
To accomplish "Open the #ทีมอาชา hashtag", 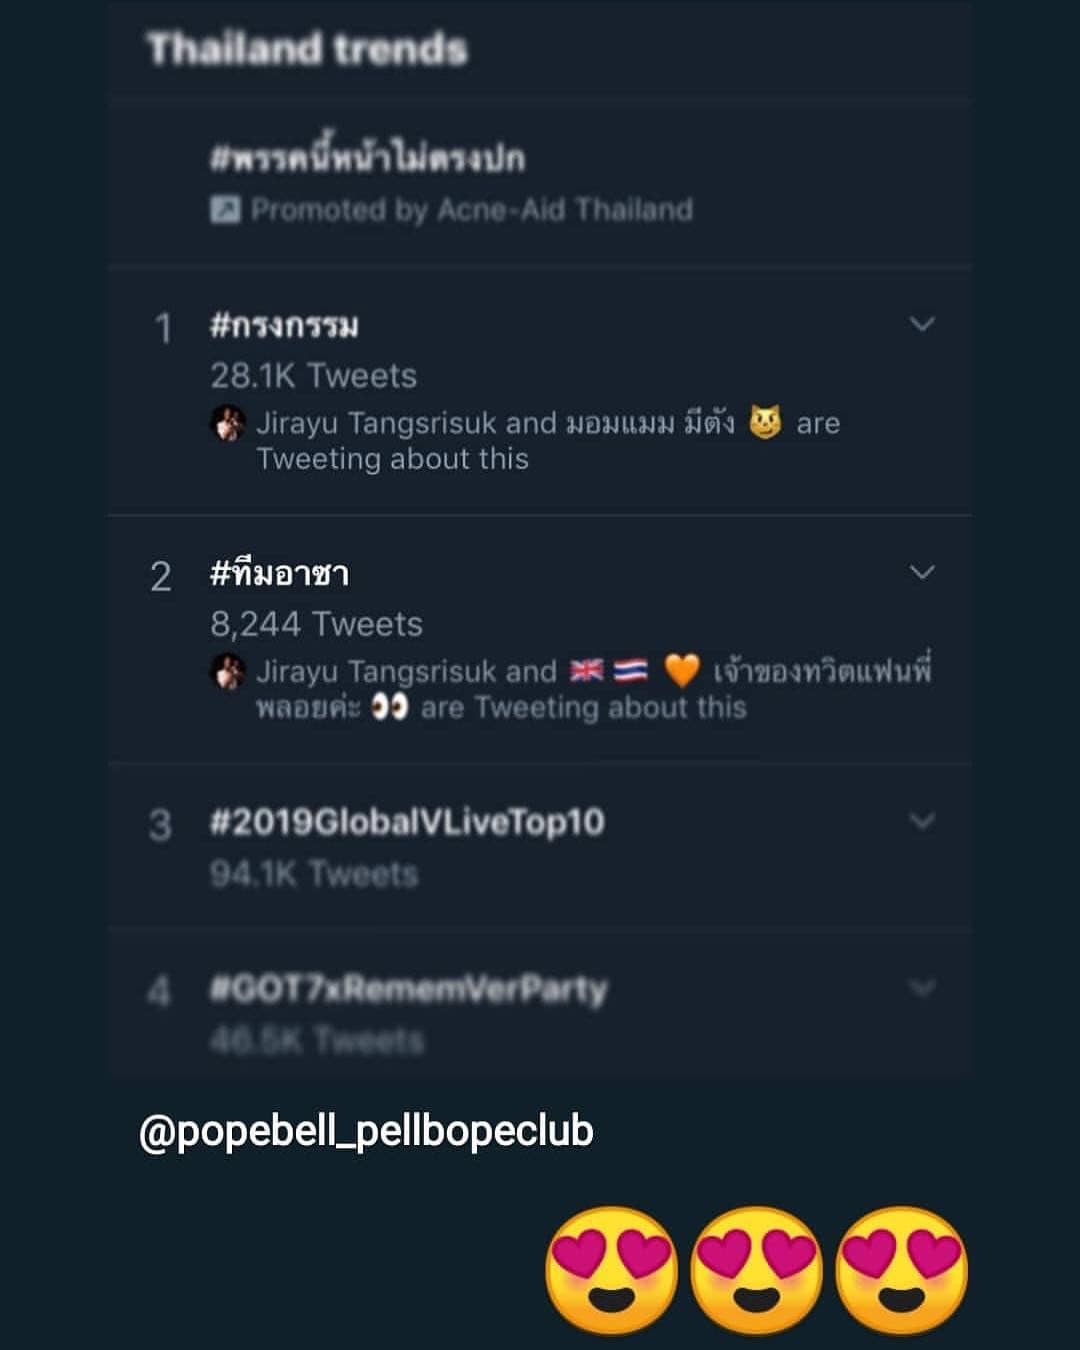I will coord(279,574).
